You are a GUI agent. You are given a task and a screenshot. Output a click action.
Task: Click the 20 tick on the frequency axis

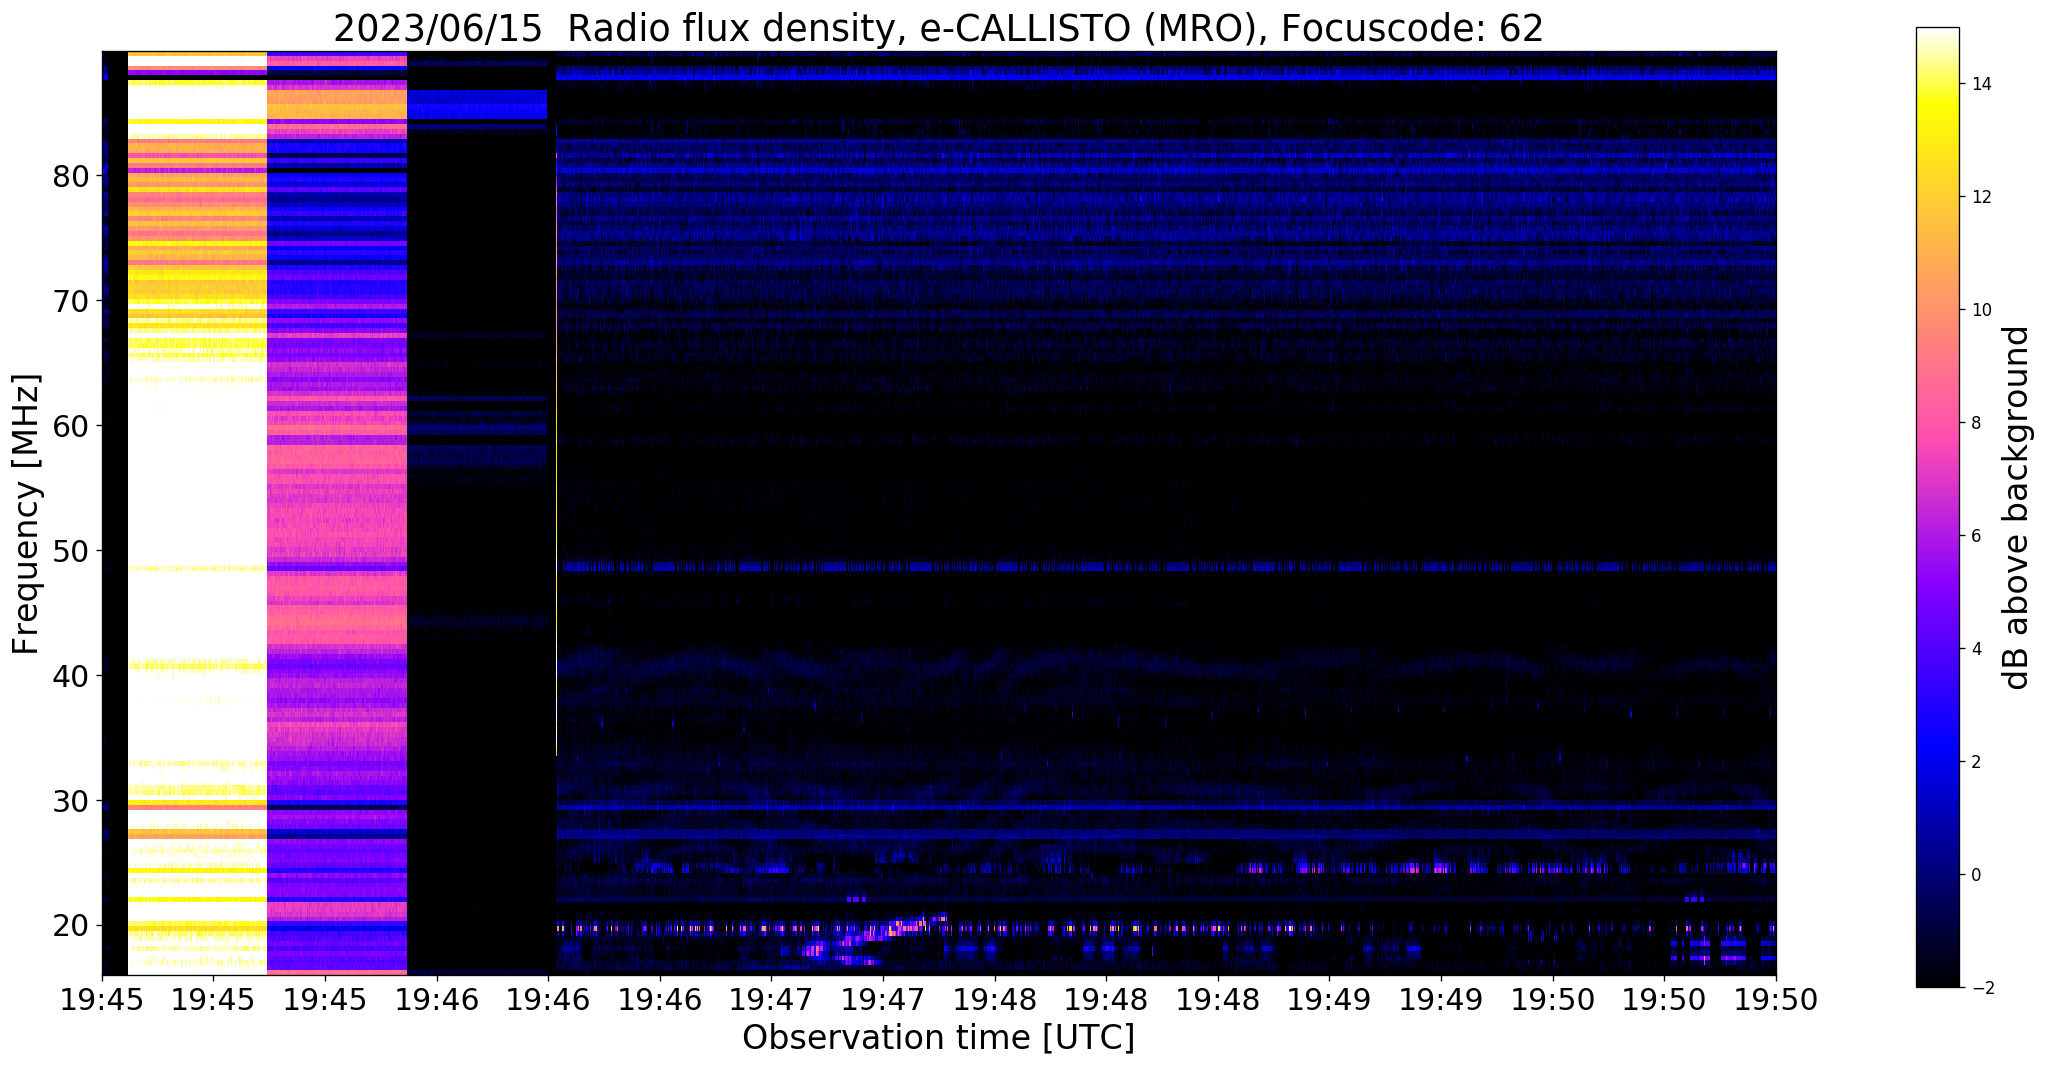coord(72,926)
